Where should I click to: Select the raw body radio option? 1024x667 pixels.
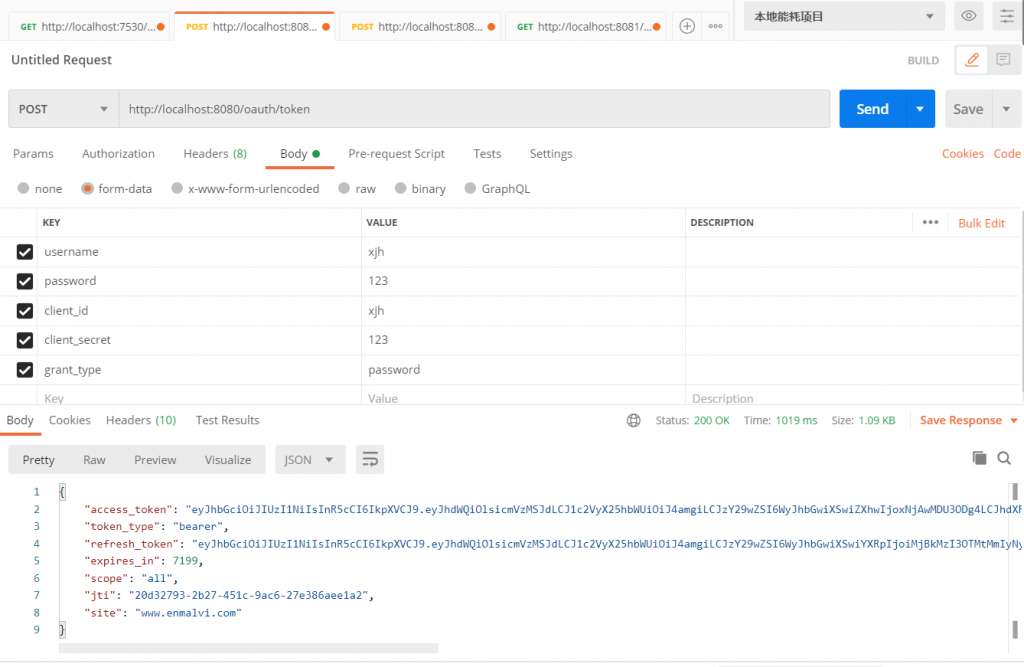click(344, 189)
